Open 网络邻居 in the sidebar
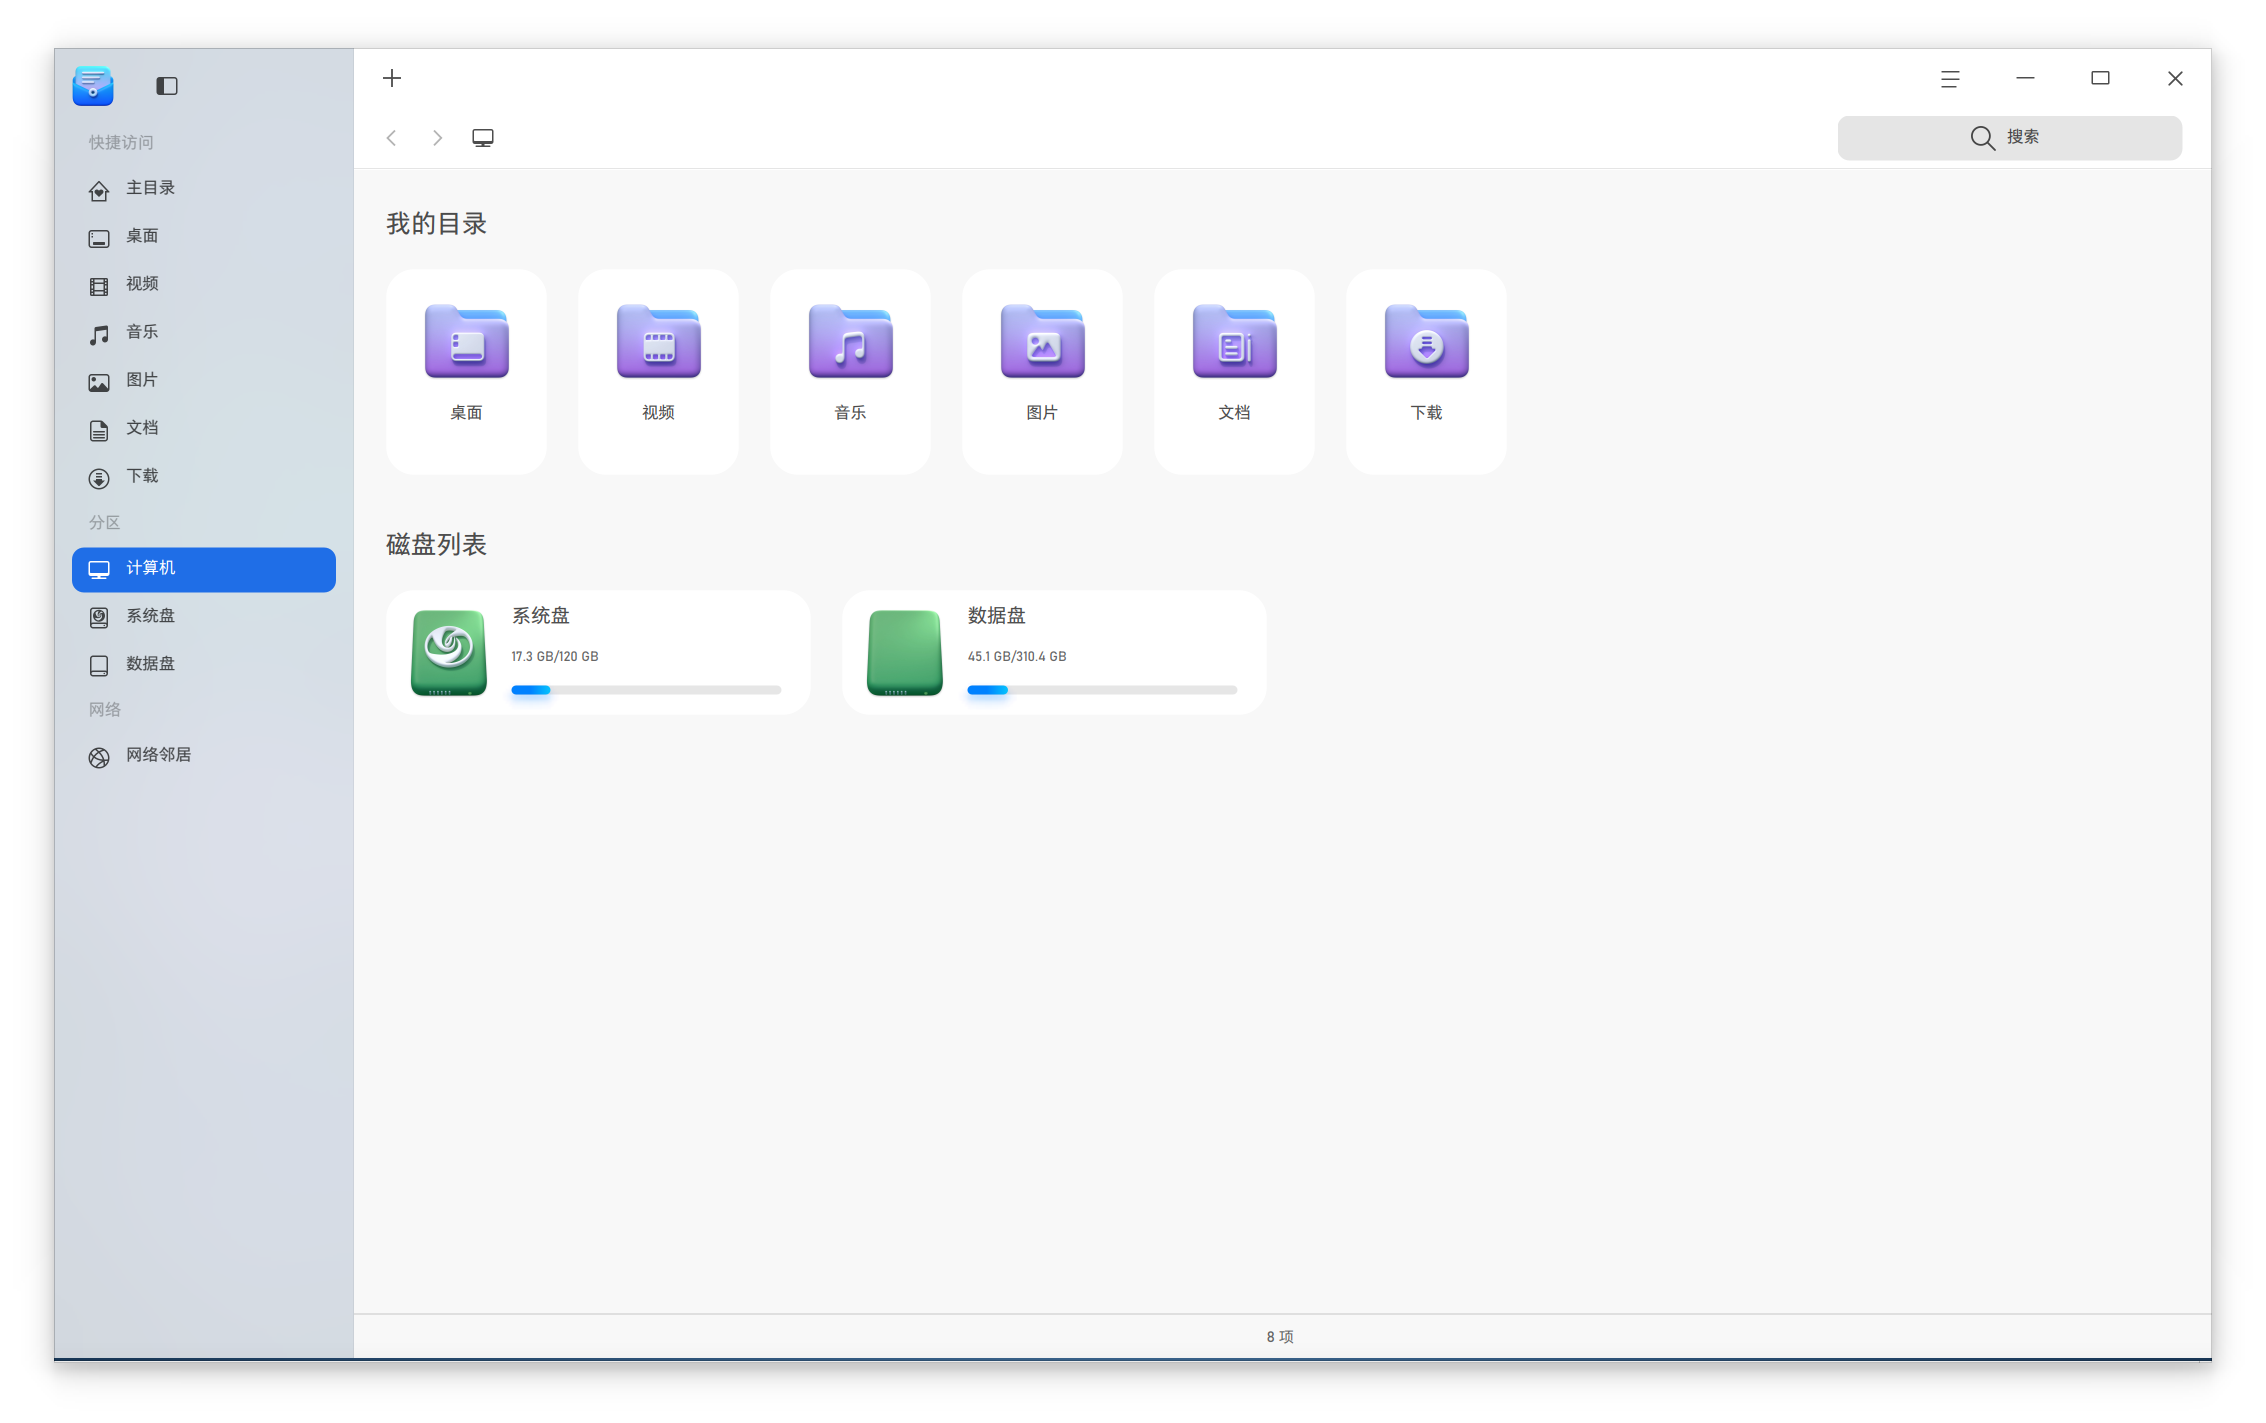The width and height of the screenshot is (2266, 1423). click(204, 756)
